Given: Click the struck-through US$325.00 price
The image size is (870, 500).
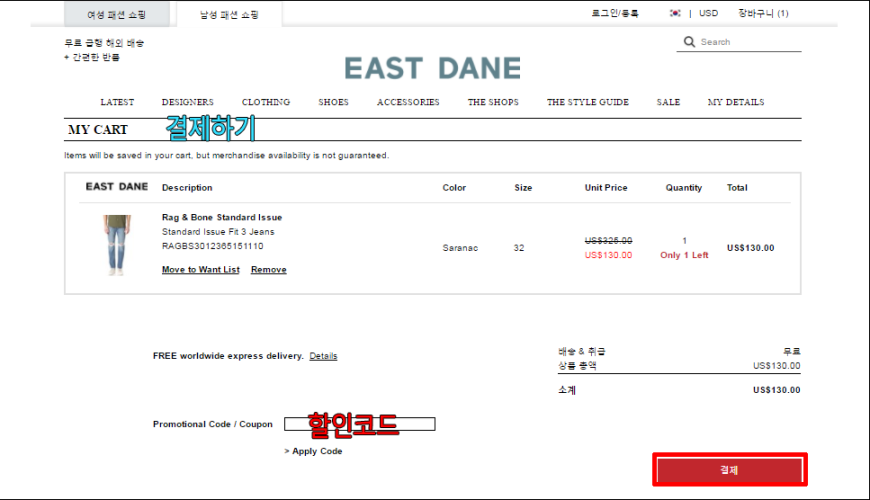Looking at the screenshot, I should (608, 240).
